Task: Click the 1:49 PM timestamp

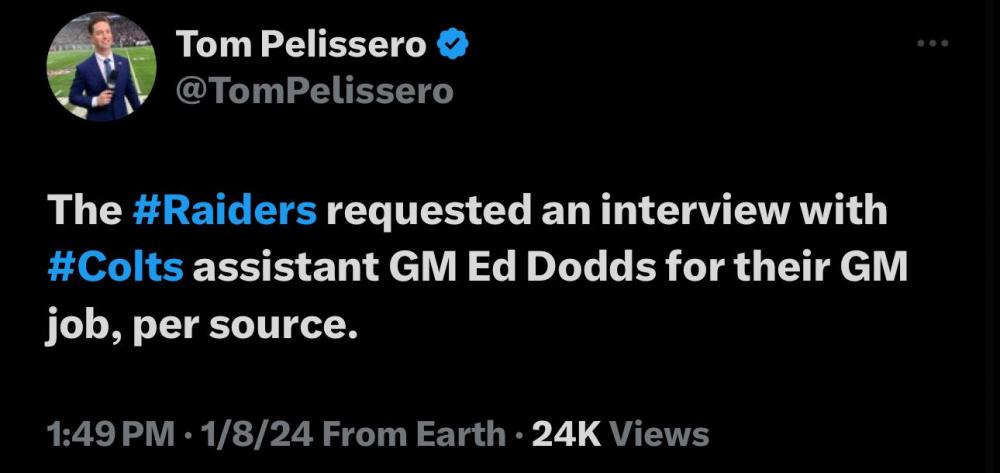Action: click(110, 433)
